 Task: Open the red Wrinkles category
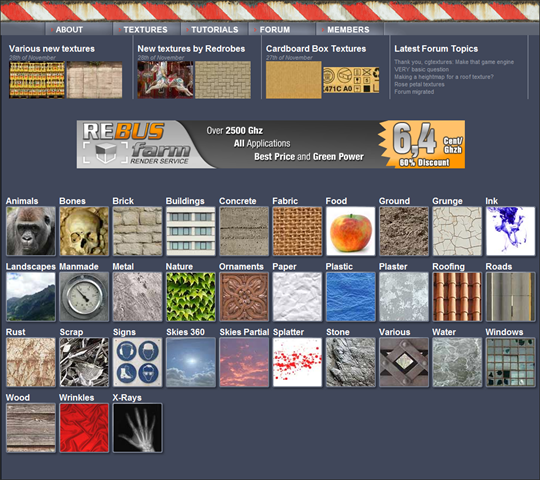84,428
